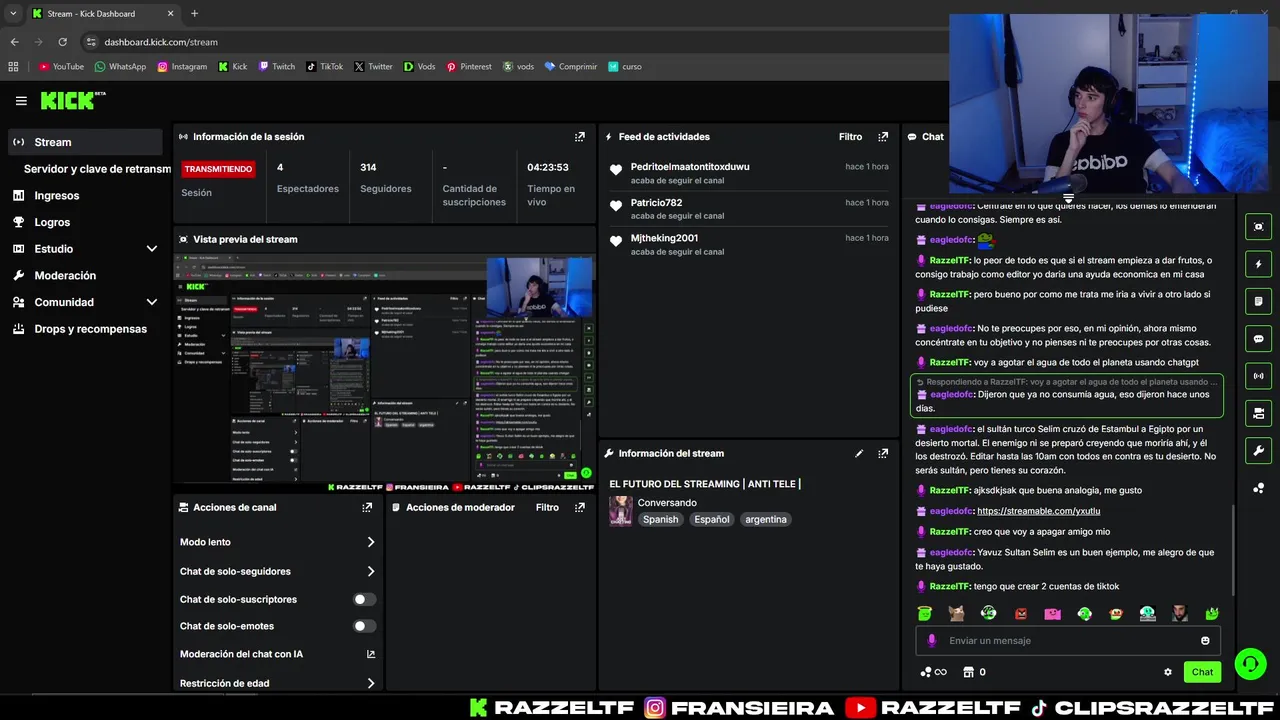
Task: Open Moderación del chat con IA external link
Action: [371, 654]
